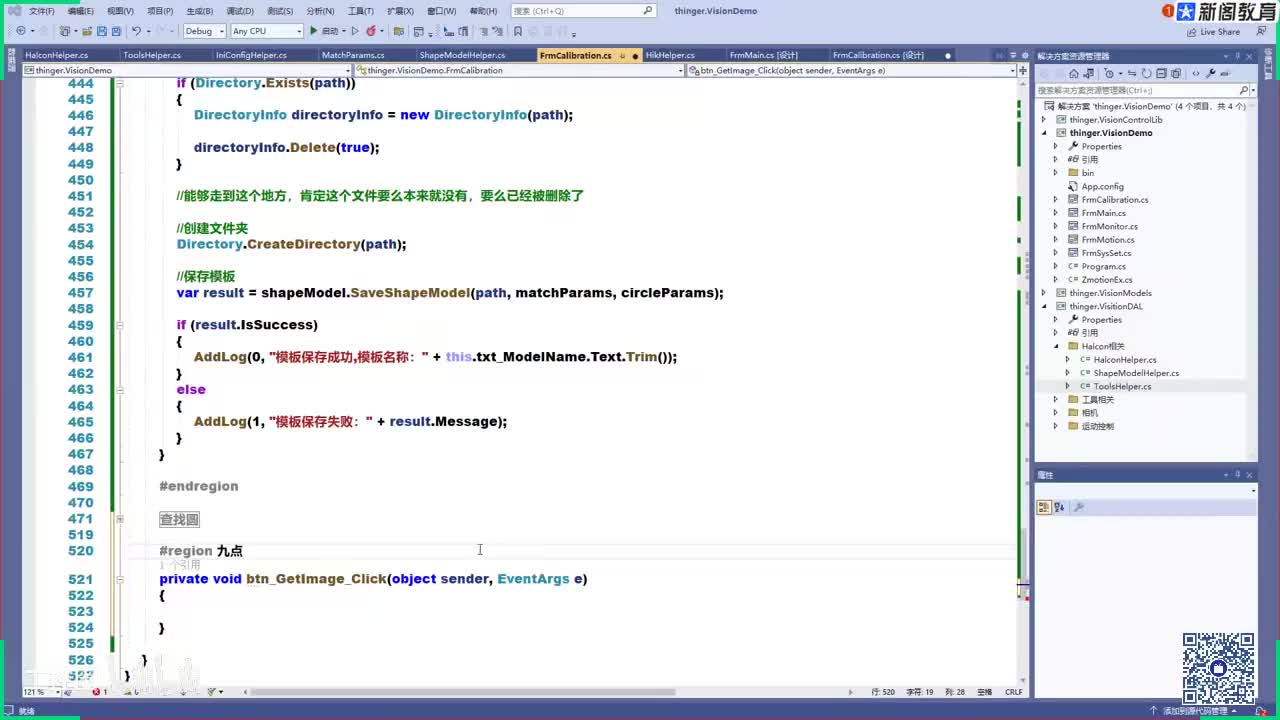Image resolution: width=1280 pixels, height=720 pixels.
Task: Open the 工具(T) menu
Action: pyautogui.click(x=360, y=11)
